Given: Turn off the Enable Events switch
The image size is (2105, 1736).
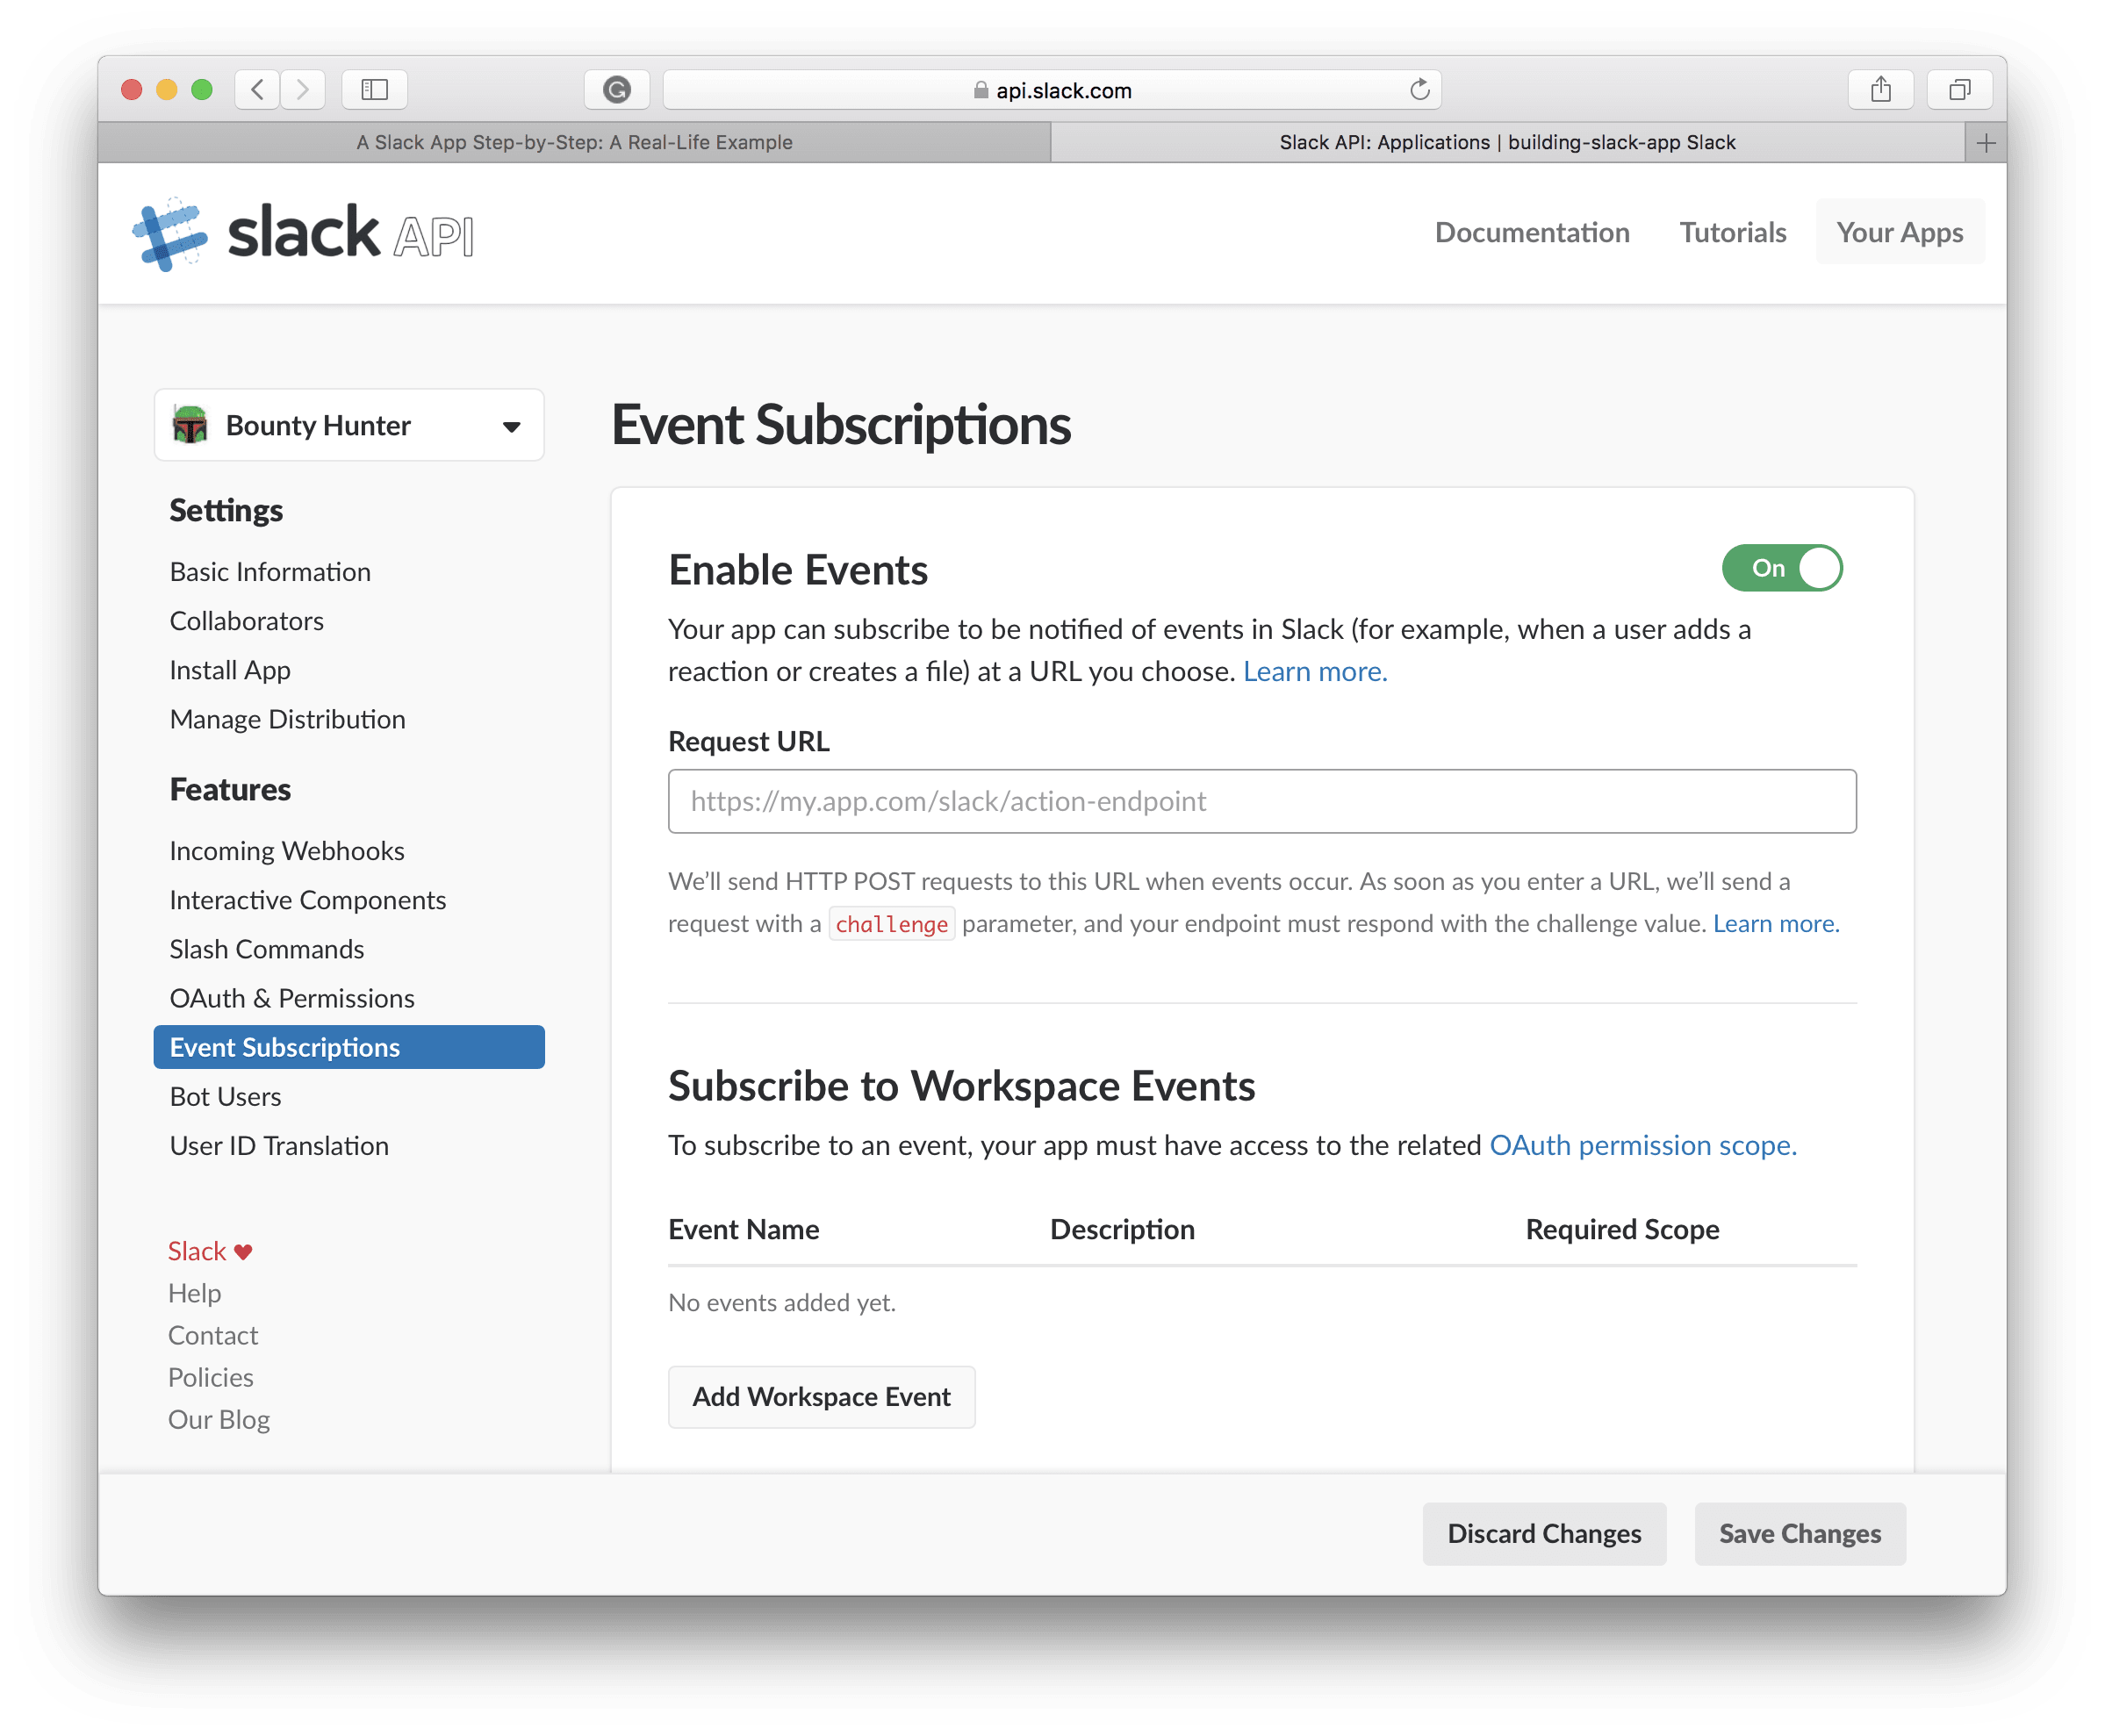Looking at the screenshot, I should (1782, 568).
